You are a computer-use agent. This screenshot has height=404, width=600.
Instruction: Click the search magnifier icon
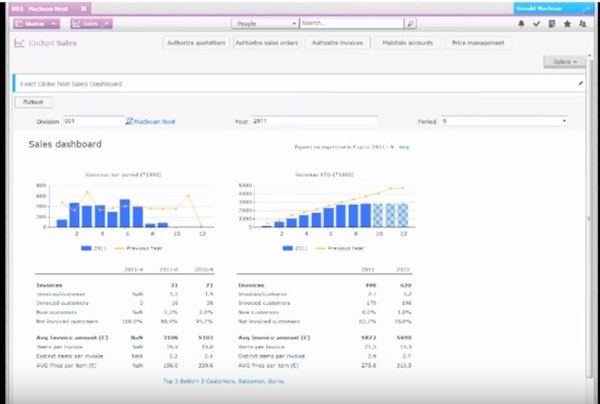tap(410, 22)
